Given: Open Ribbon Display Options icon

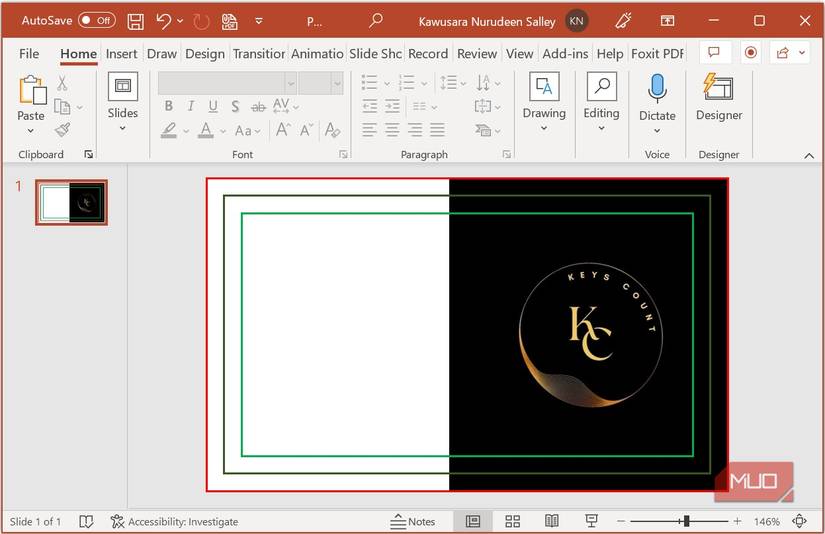Looking at the screenshot, I should 667,21.
